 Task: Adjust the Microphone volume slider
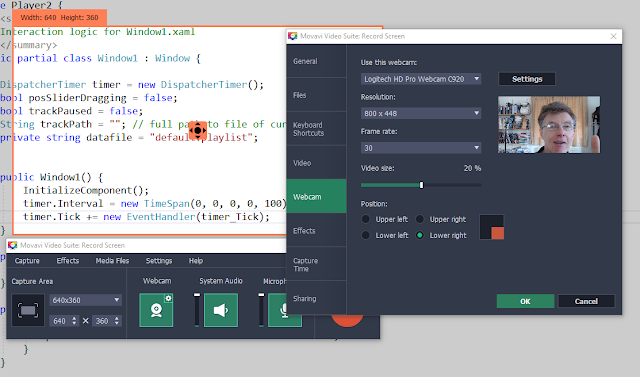[261, 310]
